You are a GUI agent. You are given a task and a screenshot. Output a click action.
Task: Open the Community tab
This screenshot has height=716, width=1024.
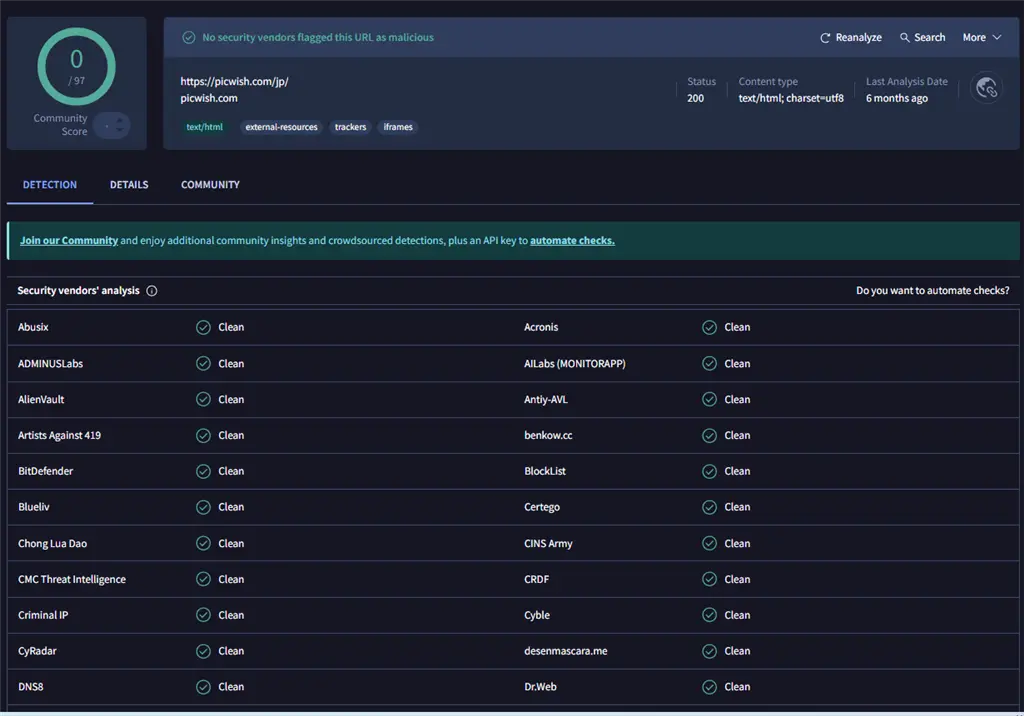pos(210,185)
